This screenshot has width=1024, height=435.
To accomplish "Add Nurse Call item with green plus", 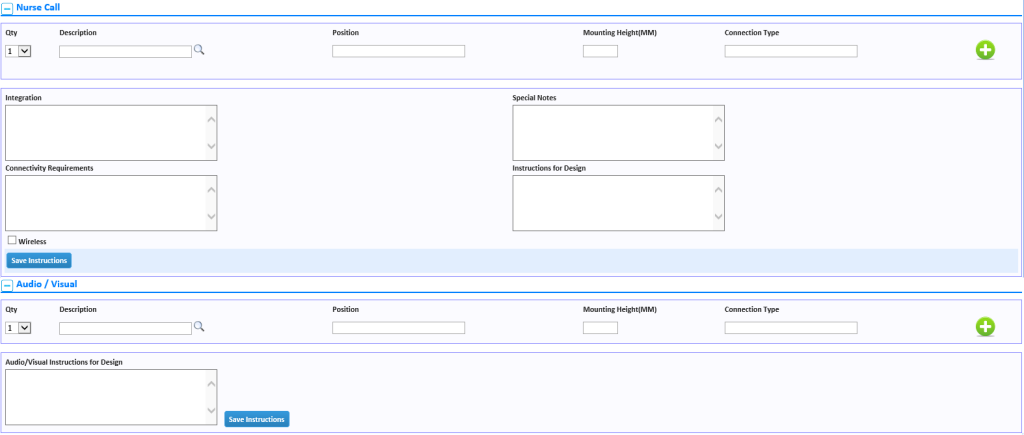I will (x=985, y=50).
